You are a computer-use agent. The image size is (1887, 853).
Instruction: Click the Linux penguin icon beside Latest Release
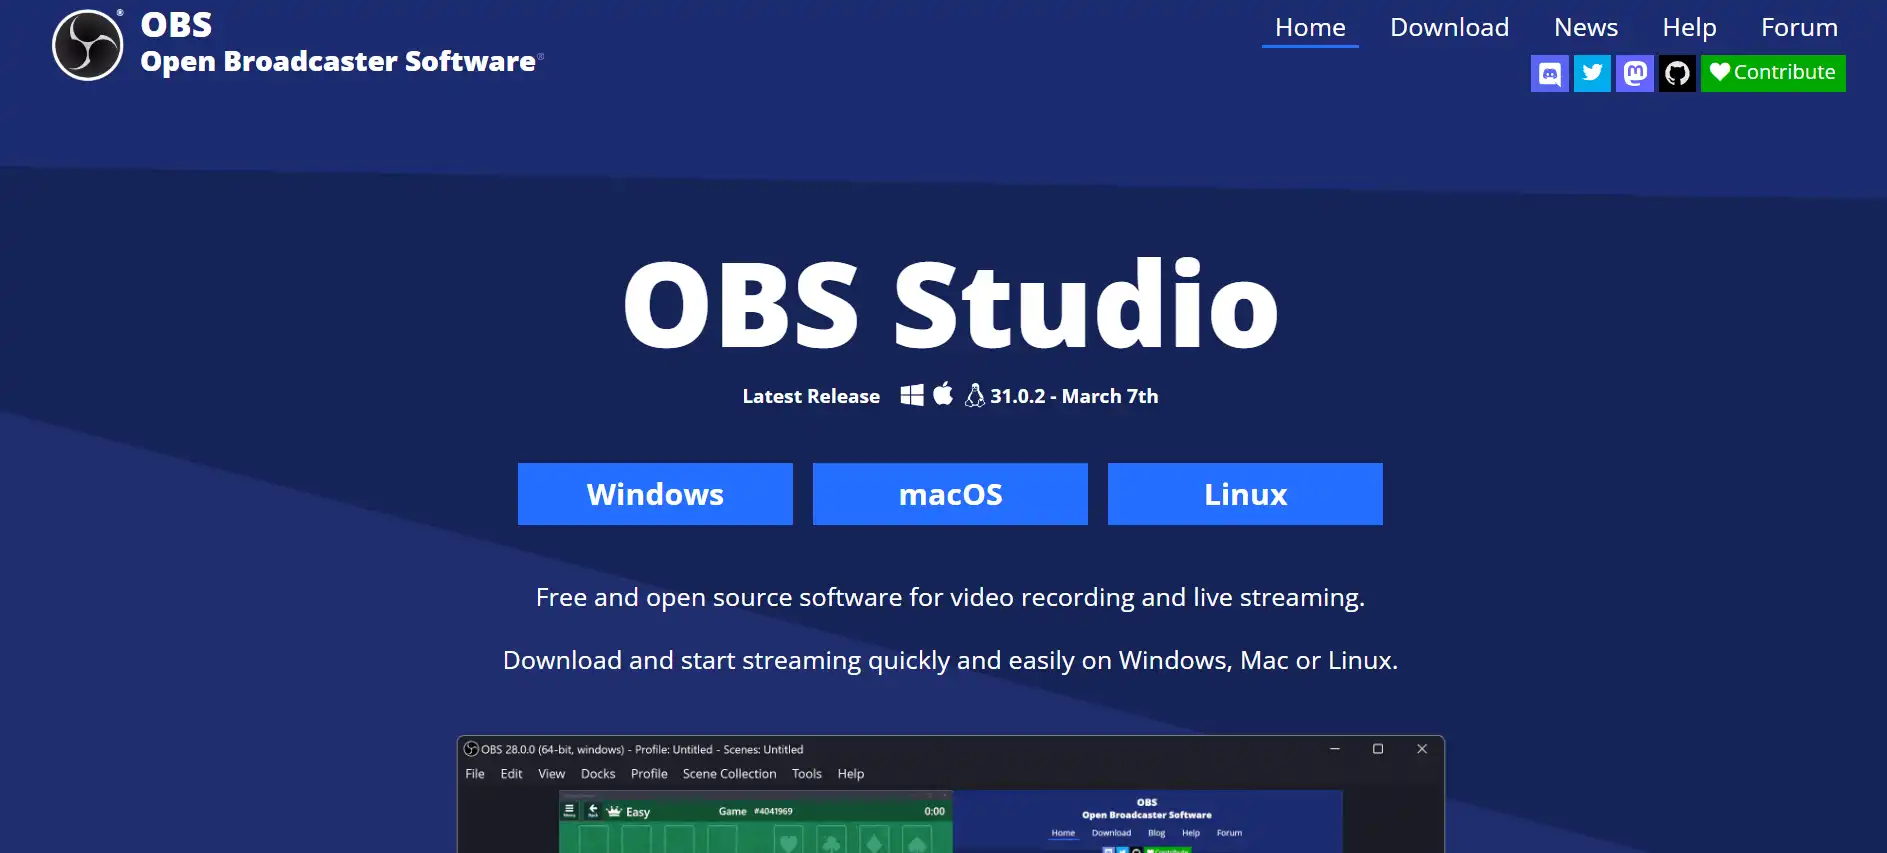pyautogui.click(x=974, y=395)
